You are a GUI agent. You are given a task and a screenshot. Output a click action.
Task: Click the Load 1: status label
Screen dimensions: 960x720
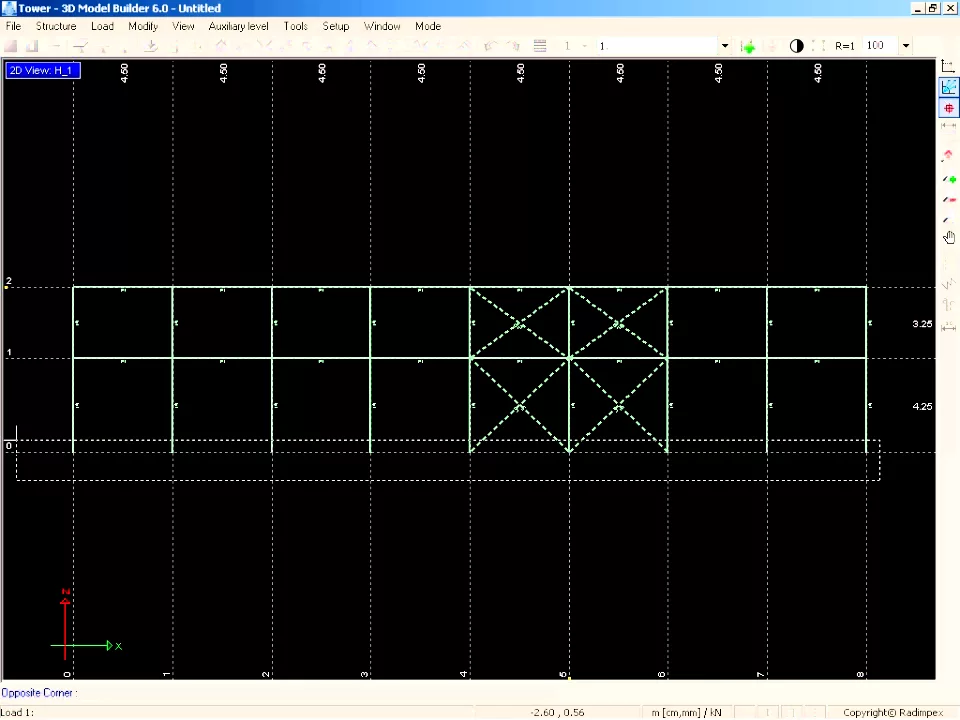pyautogui.click(x=17, y=713)
